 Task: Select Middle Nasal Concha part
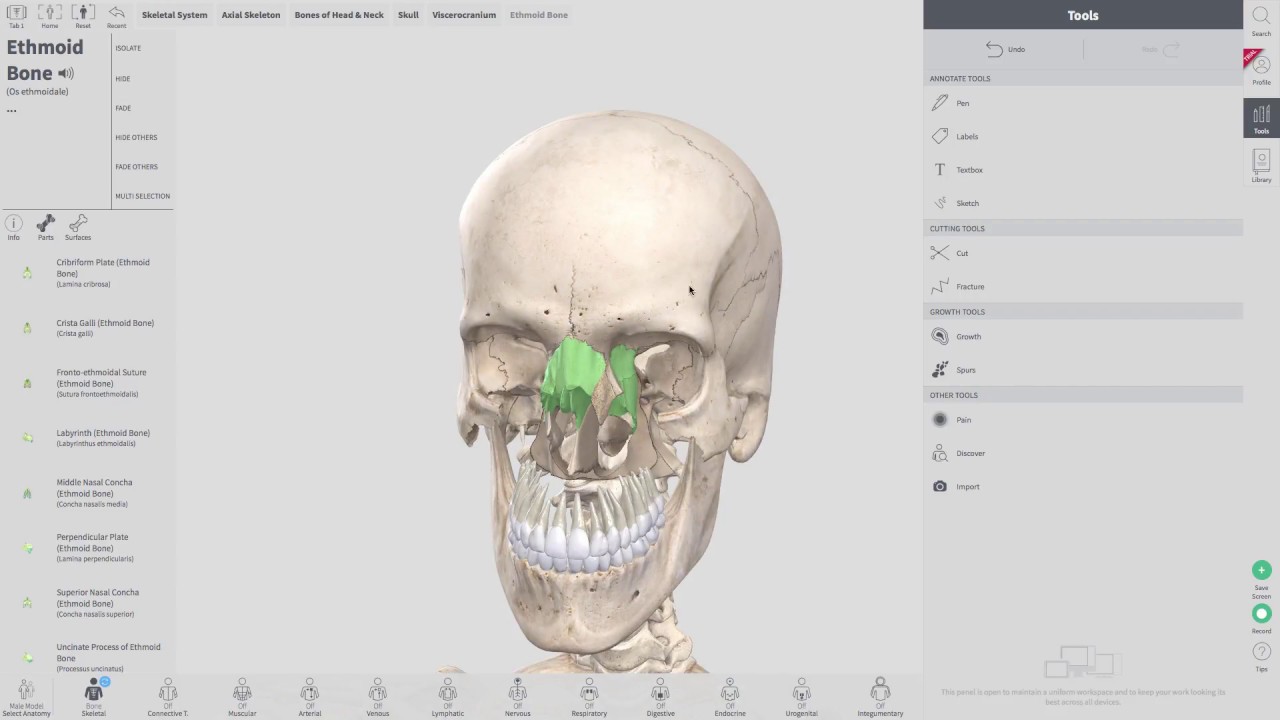tap(88, 493)
